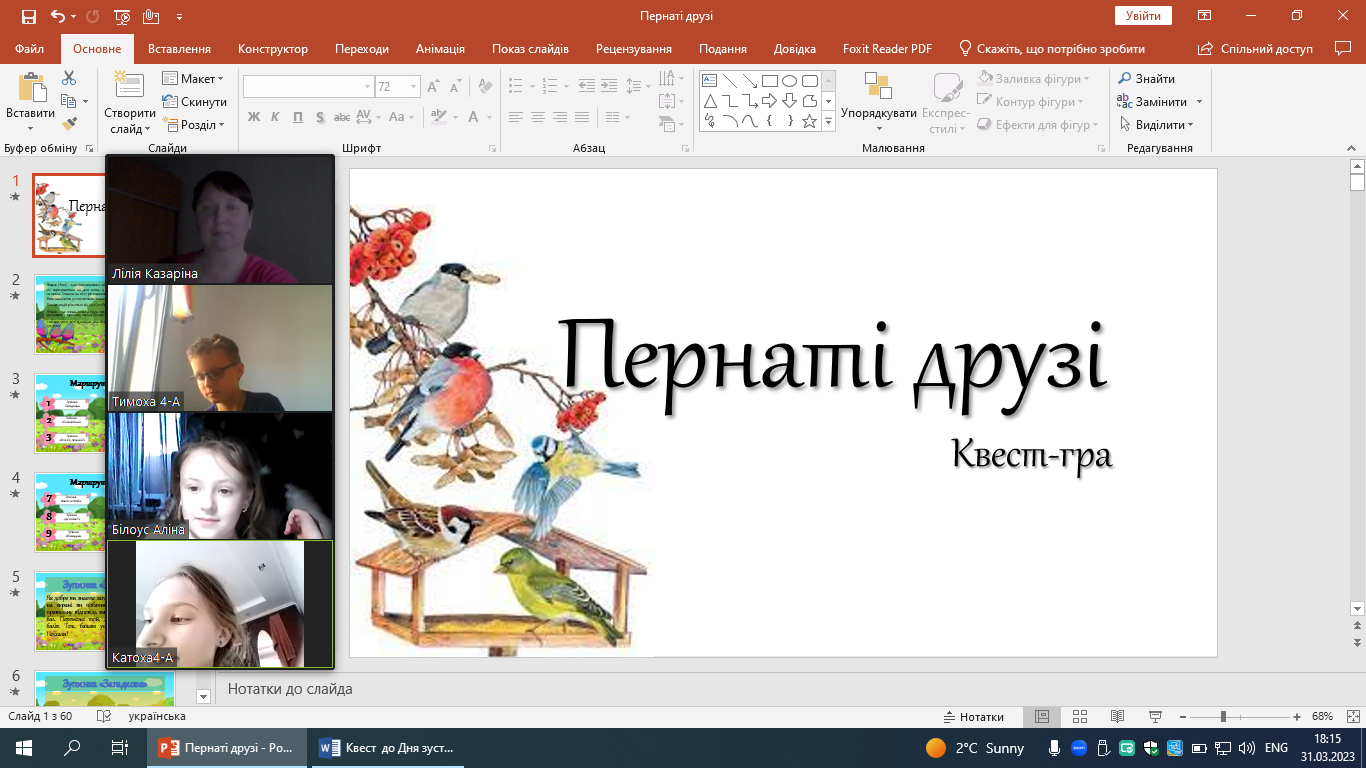The image size is (1366, 768).
Task: Toggle Bold (Ж) formatting
Action: [253, 117]
